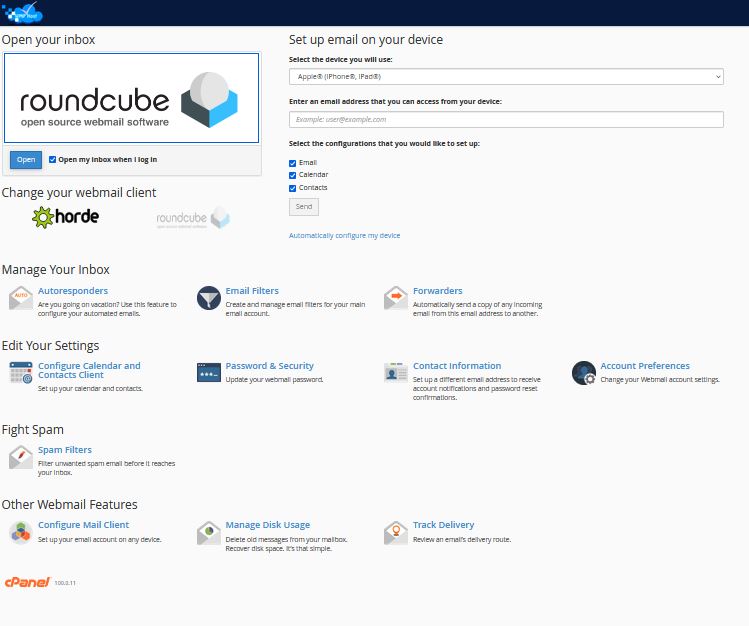Click the "Manage Your Inbox" heading
Image resolution: width=749 pixels, height=626 pixels.
pyautogui.click(x=55, y=270)
